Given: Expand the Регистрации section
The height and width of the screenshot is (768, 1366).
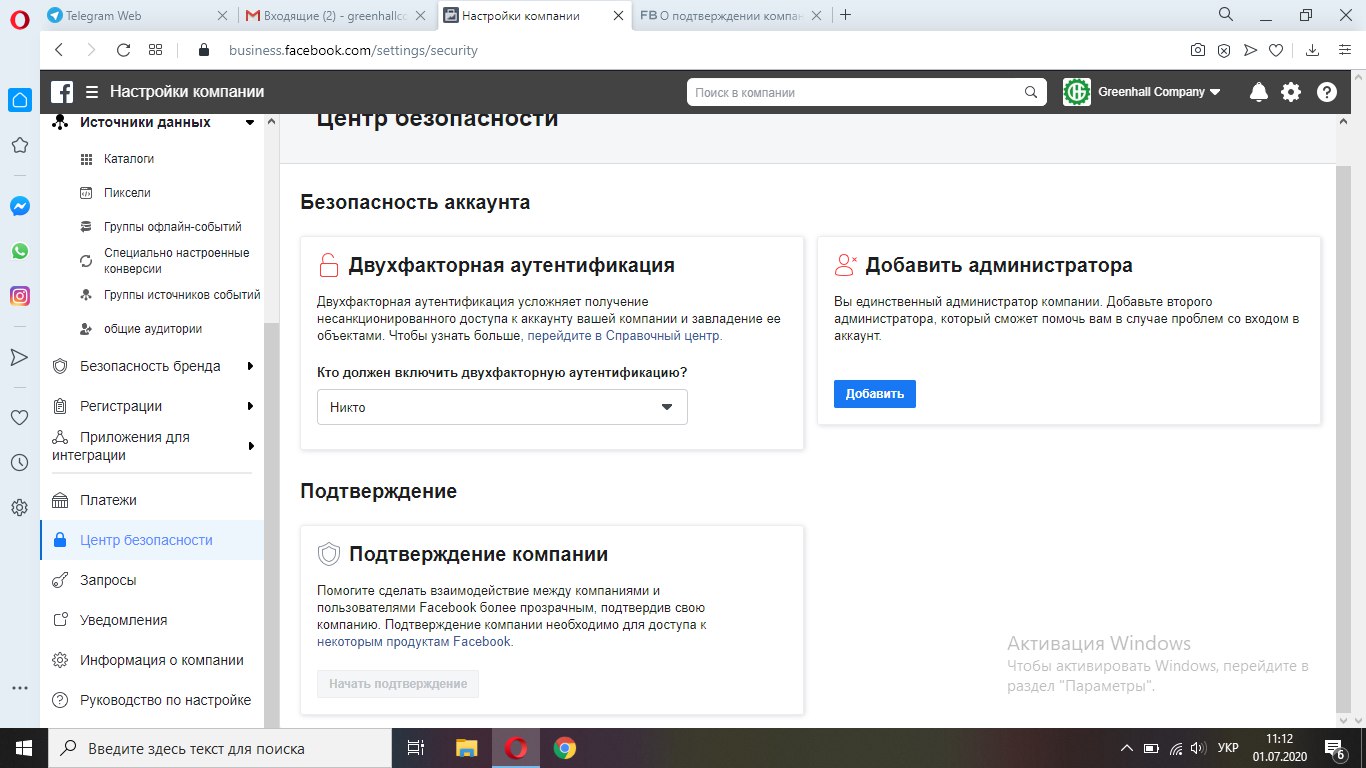Looking at the screenshot, I should pos(251,406).
